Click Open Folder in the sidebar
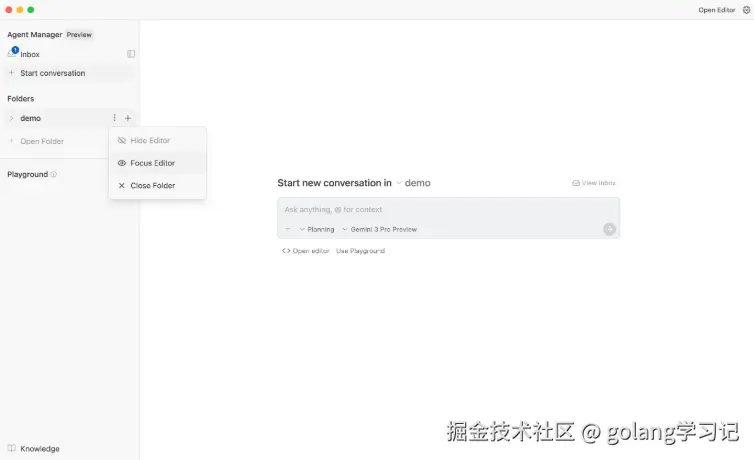Viewport: 754px width, 460px height. pos(42,141)
